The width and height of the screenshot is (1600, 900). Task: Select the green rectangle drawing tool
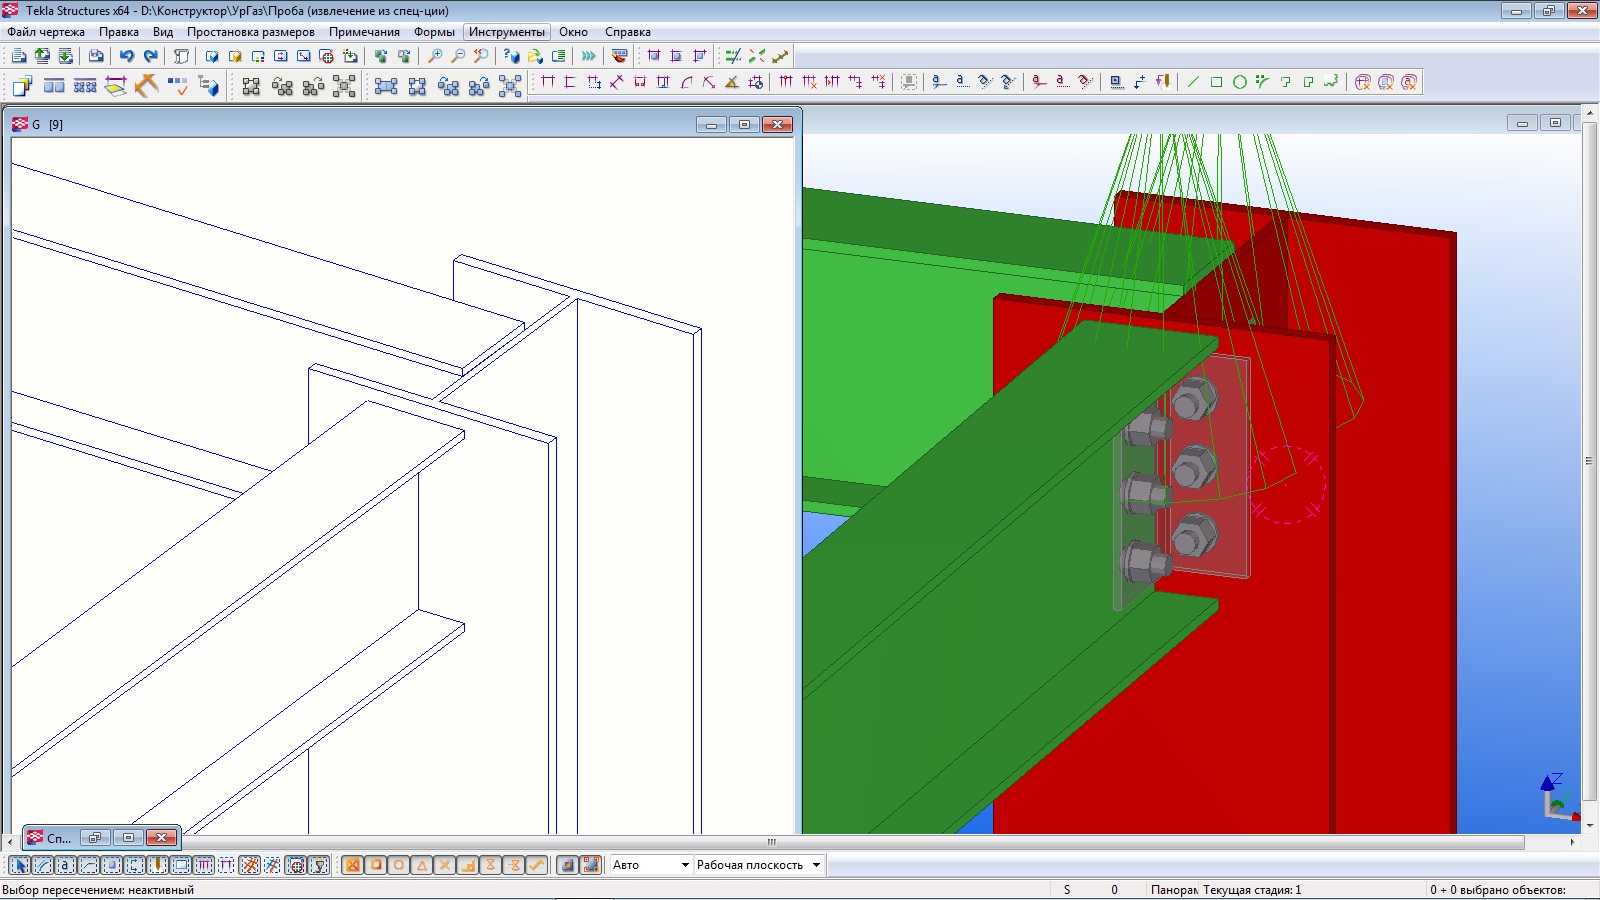tap(1216, 82)
